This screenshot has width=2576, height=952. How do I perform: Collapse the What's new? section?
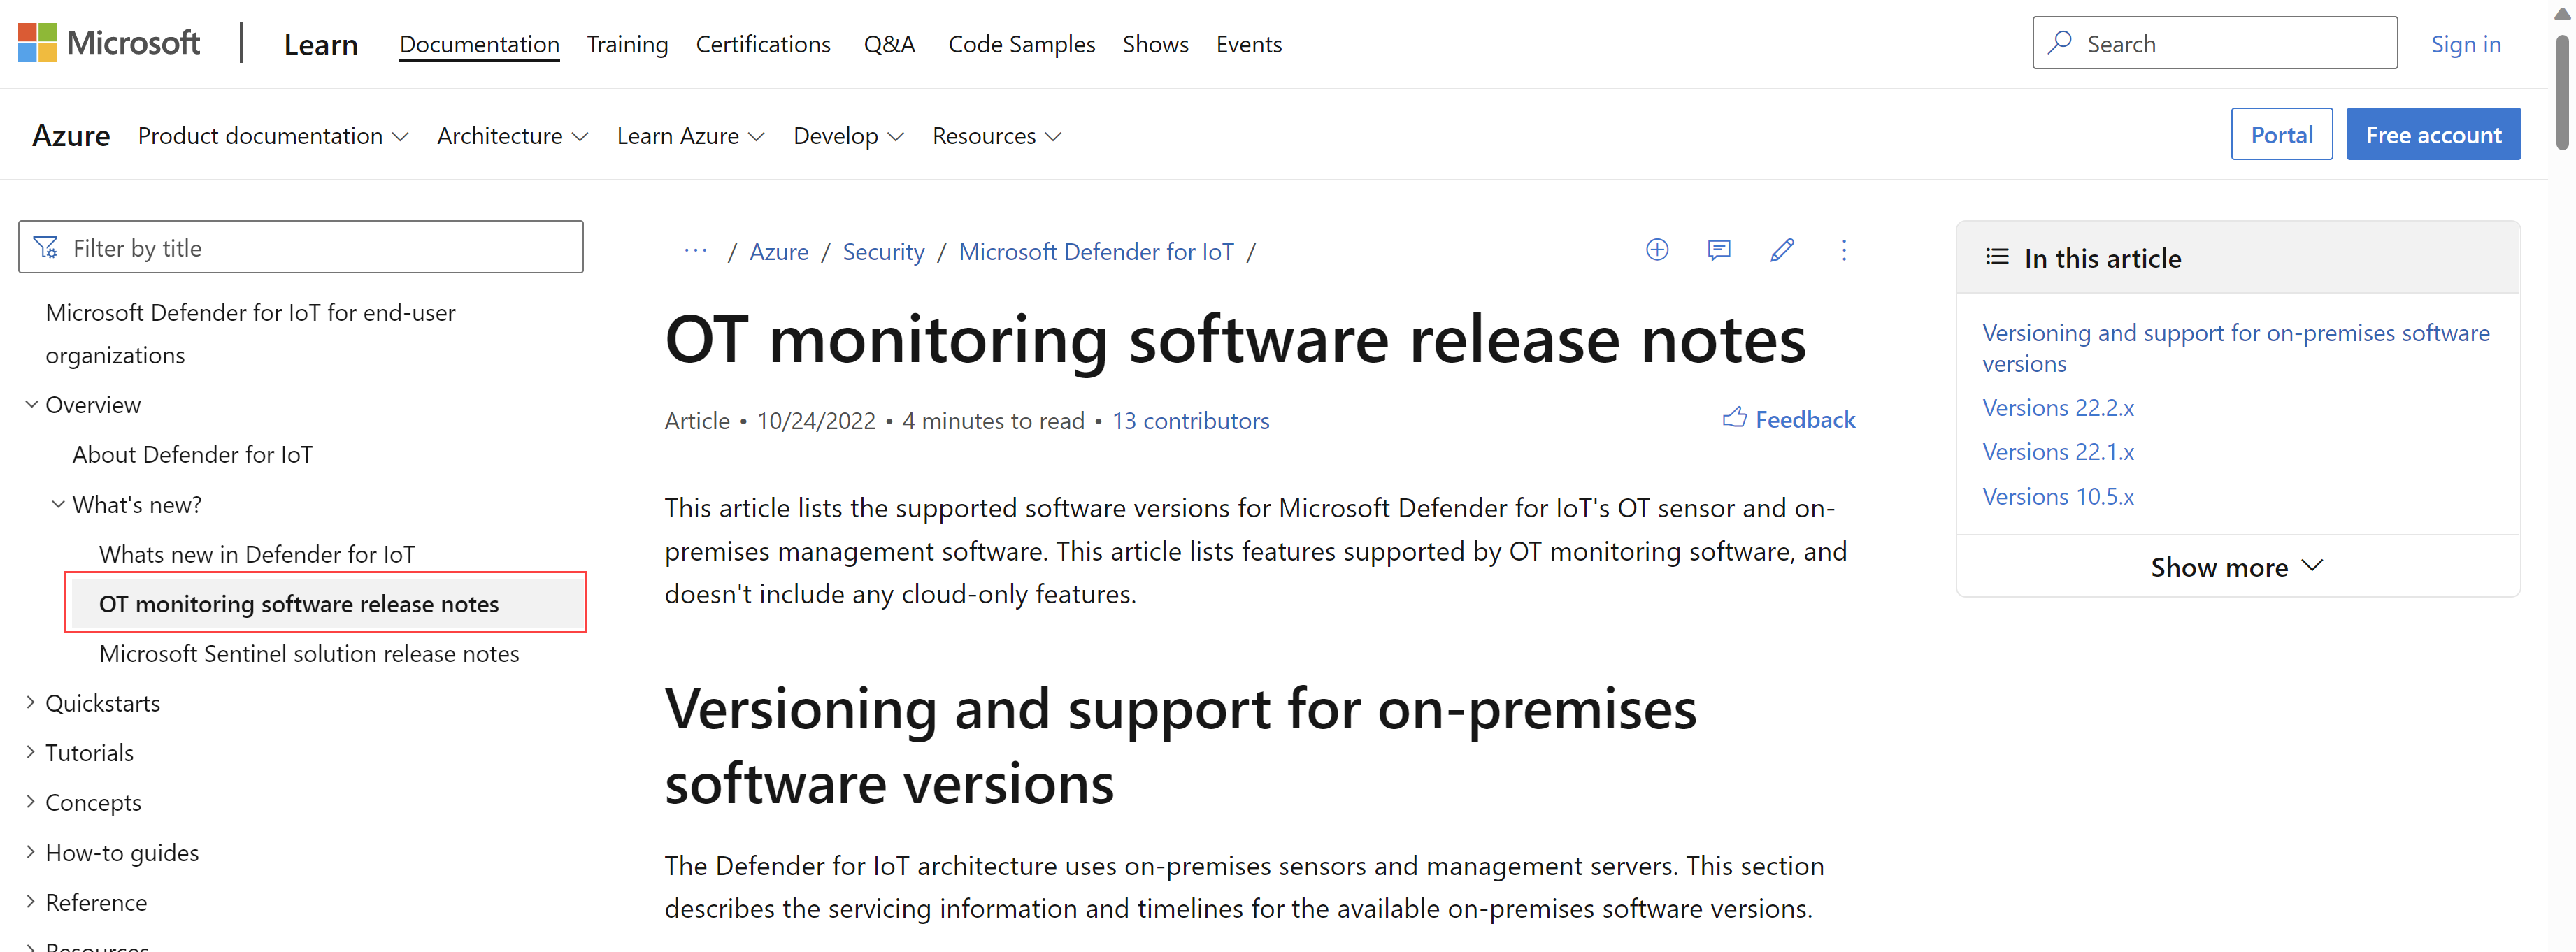pos(58,504)
